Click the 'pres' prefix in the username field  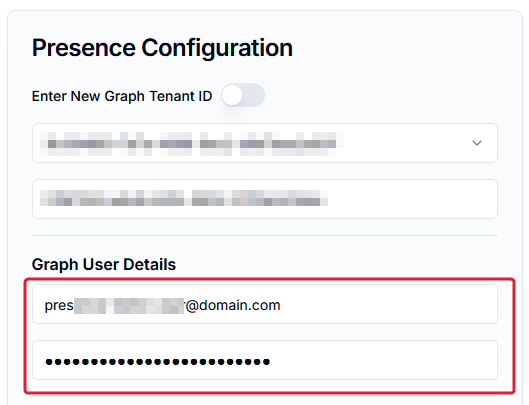point(59,306)
